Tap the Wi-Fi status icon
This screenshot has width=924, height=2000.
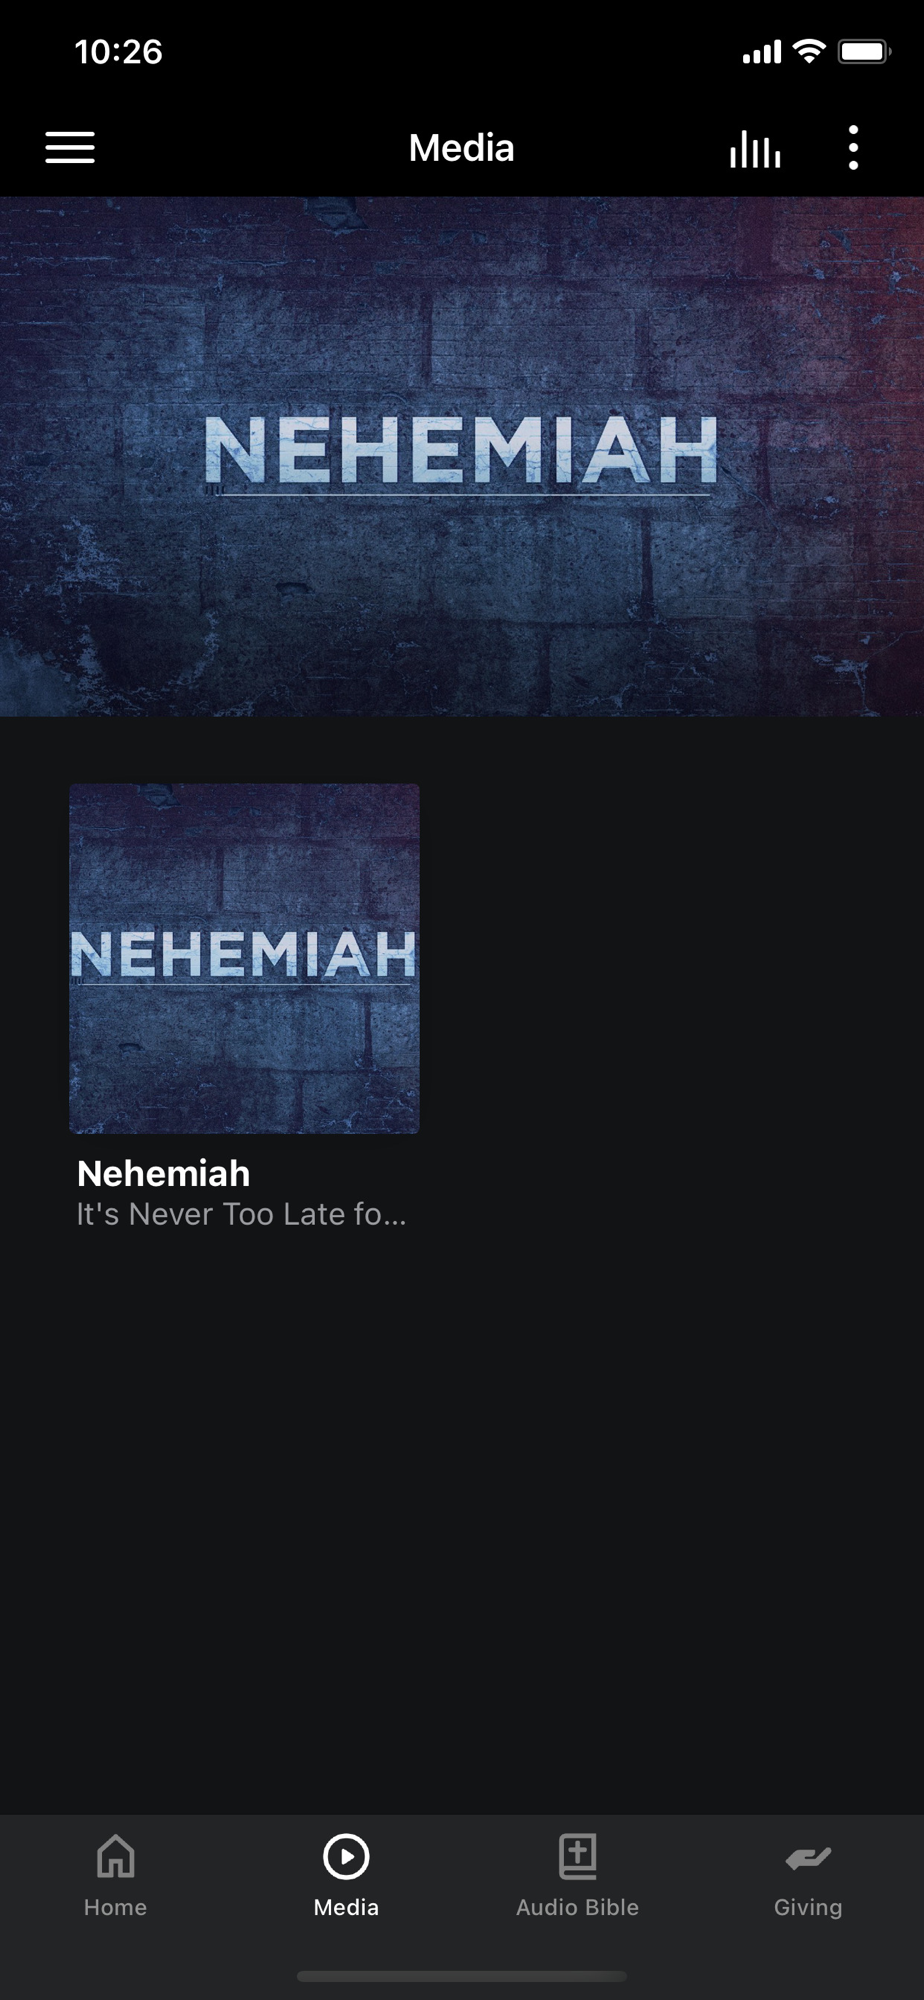tap(808, 51)
